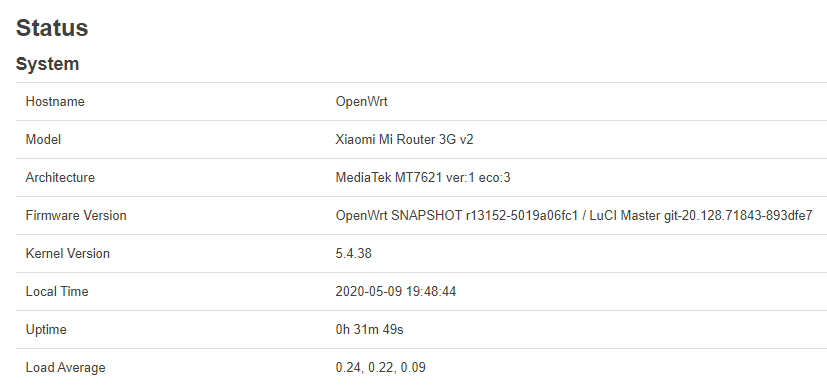Select the Kernel Version label
Image resolution: width=827 pixels, height=391 pixels.
pyautogui.click(x=68, y=253)
